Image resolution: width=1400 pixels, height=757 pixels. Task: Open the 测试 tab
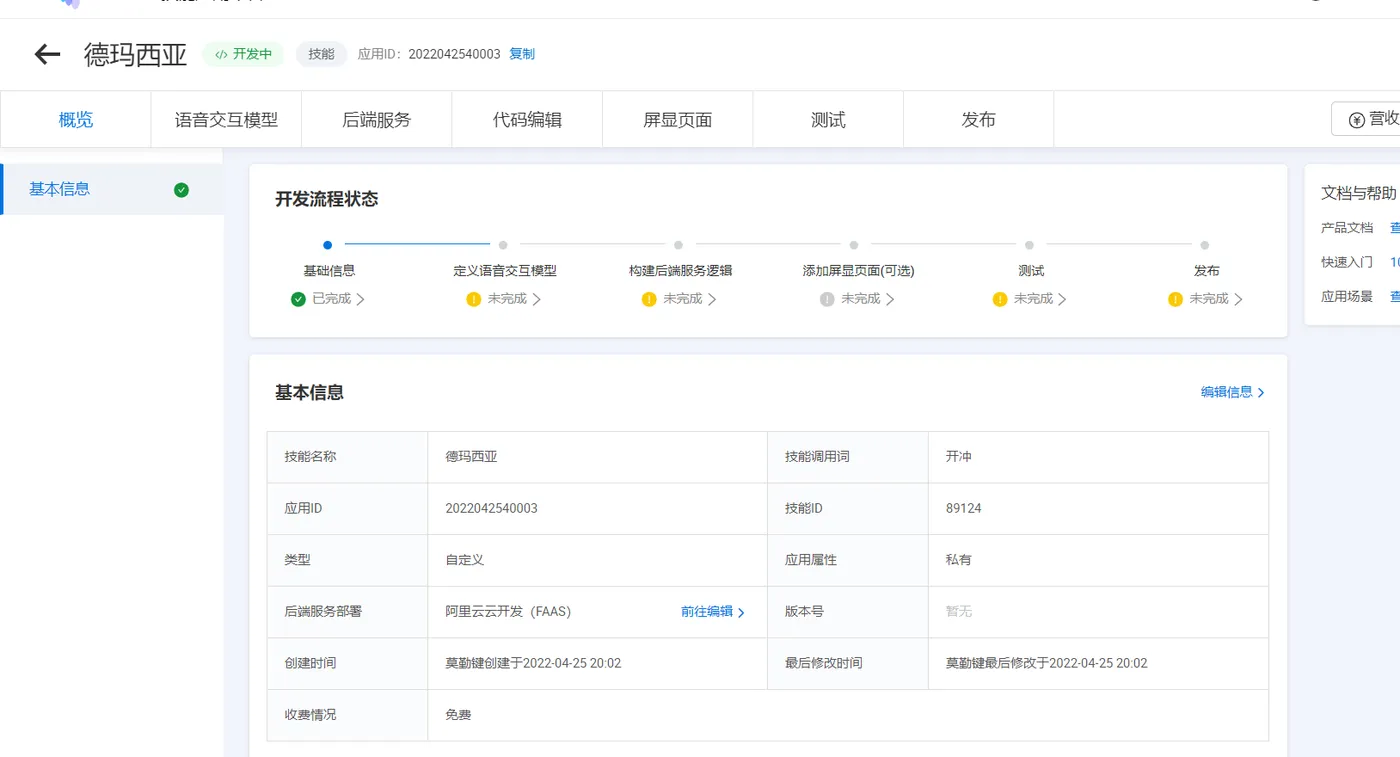click(828, 120)
